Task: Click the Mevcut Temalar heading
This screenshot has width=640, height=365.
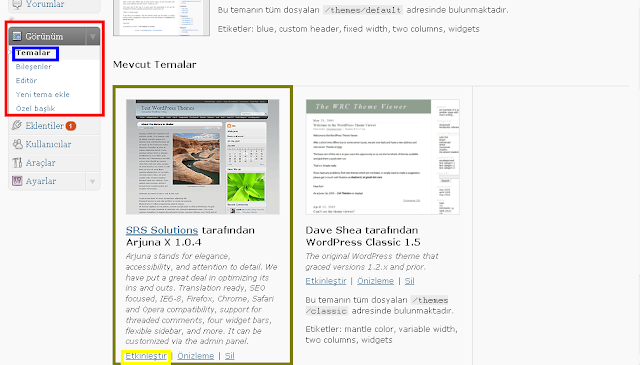Action: click(x=155, y=65)
